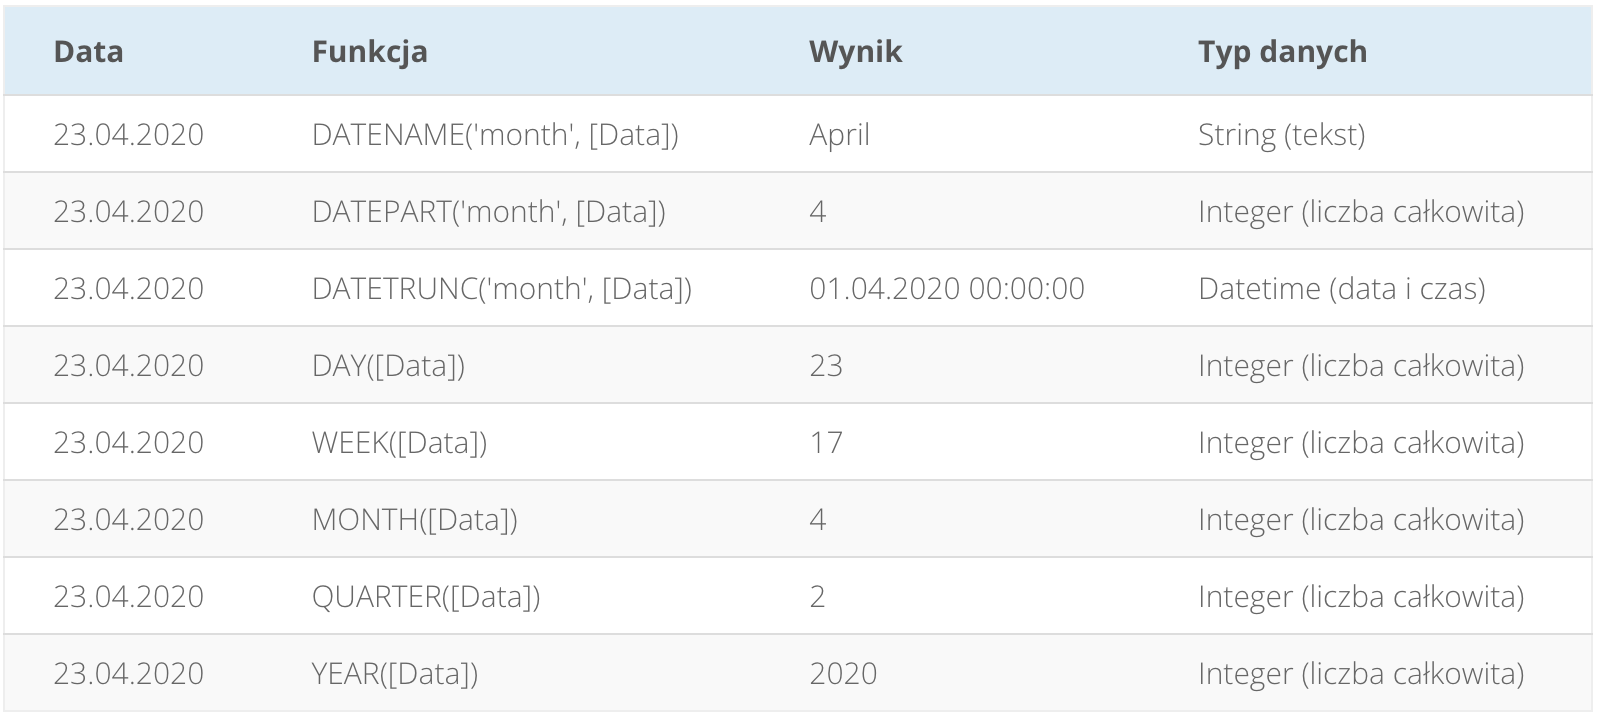Select the DATEPART('month', [Data]) function cell

[488, 212]
